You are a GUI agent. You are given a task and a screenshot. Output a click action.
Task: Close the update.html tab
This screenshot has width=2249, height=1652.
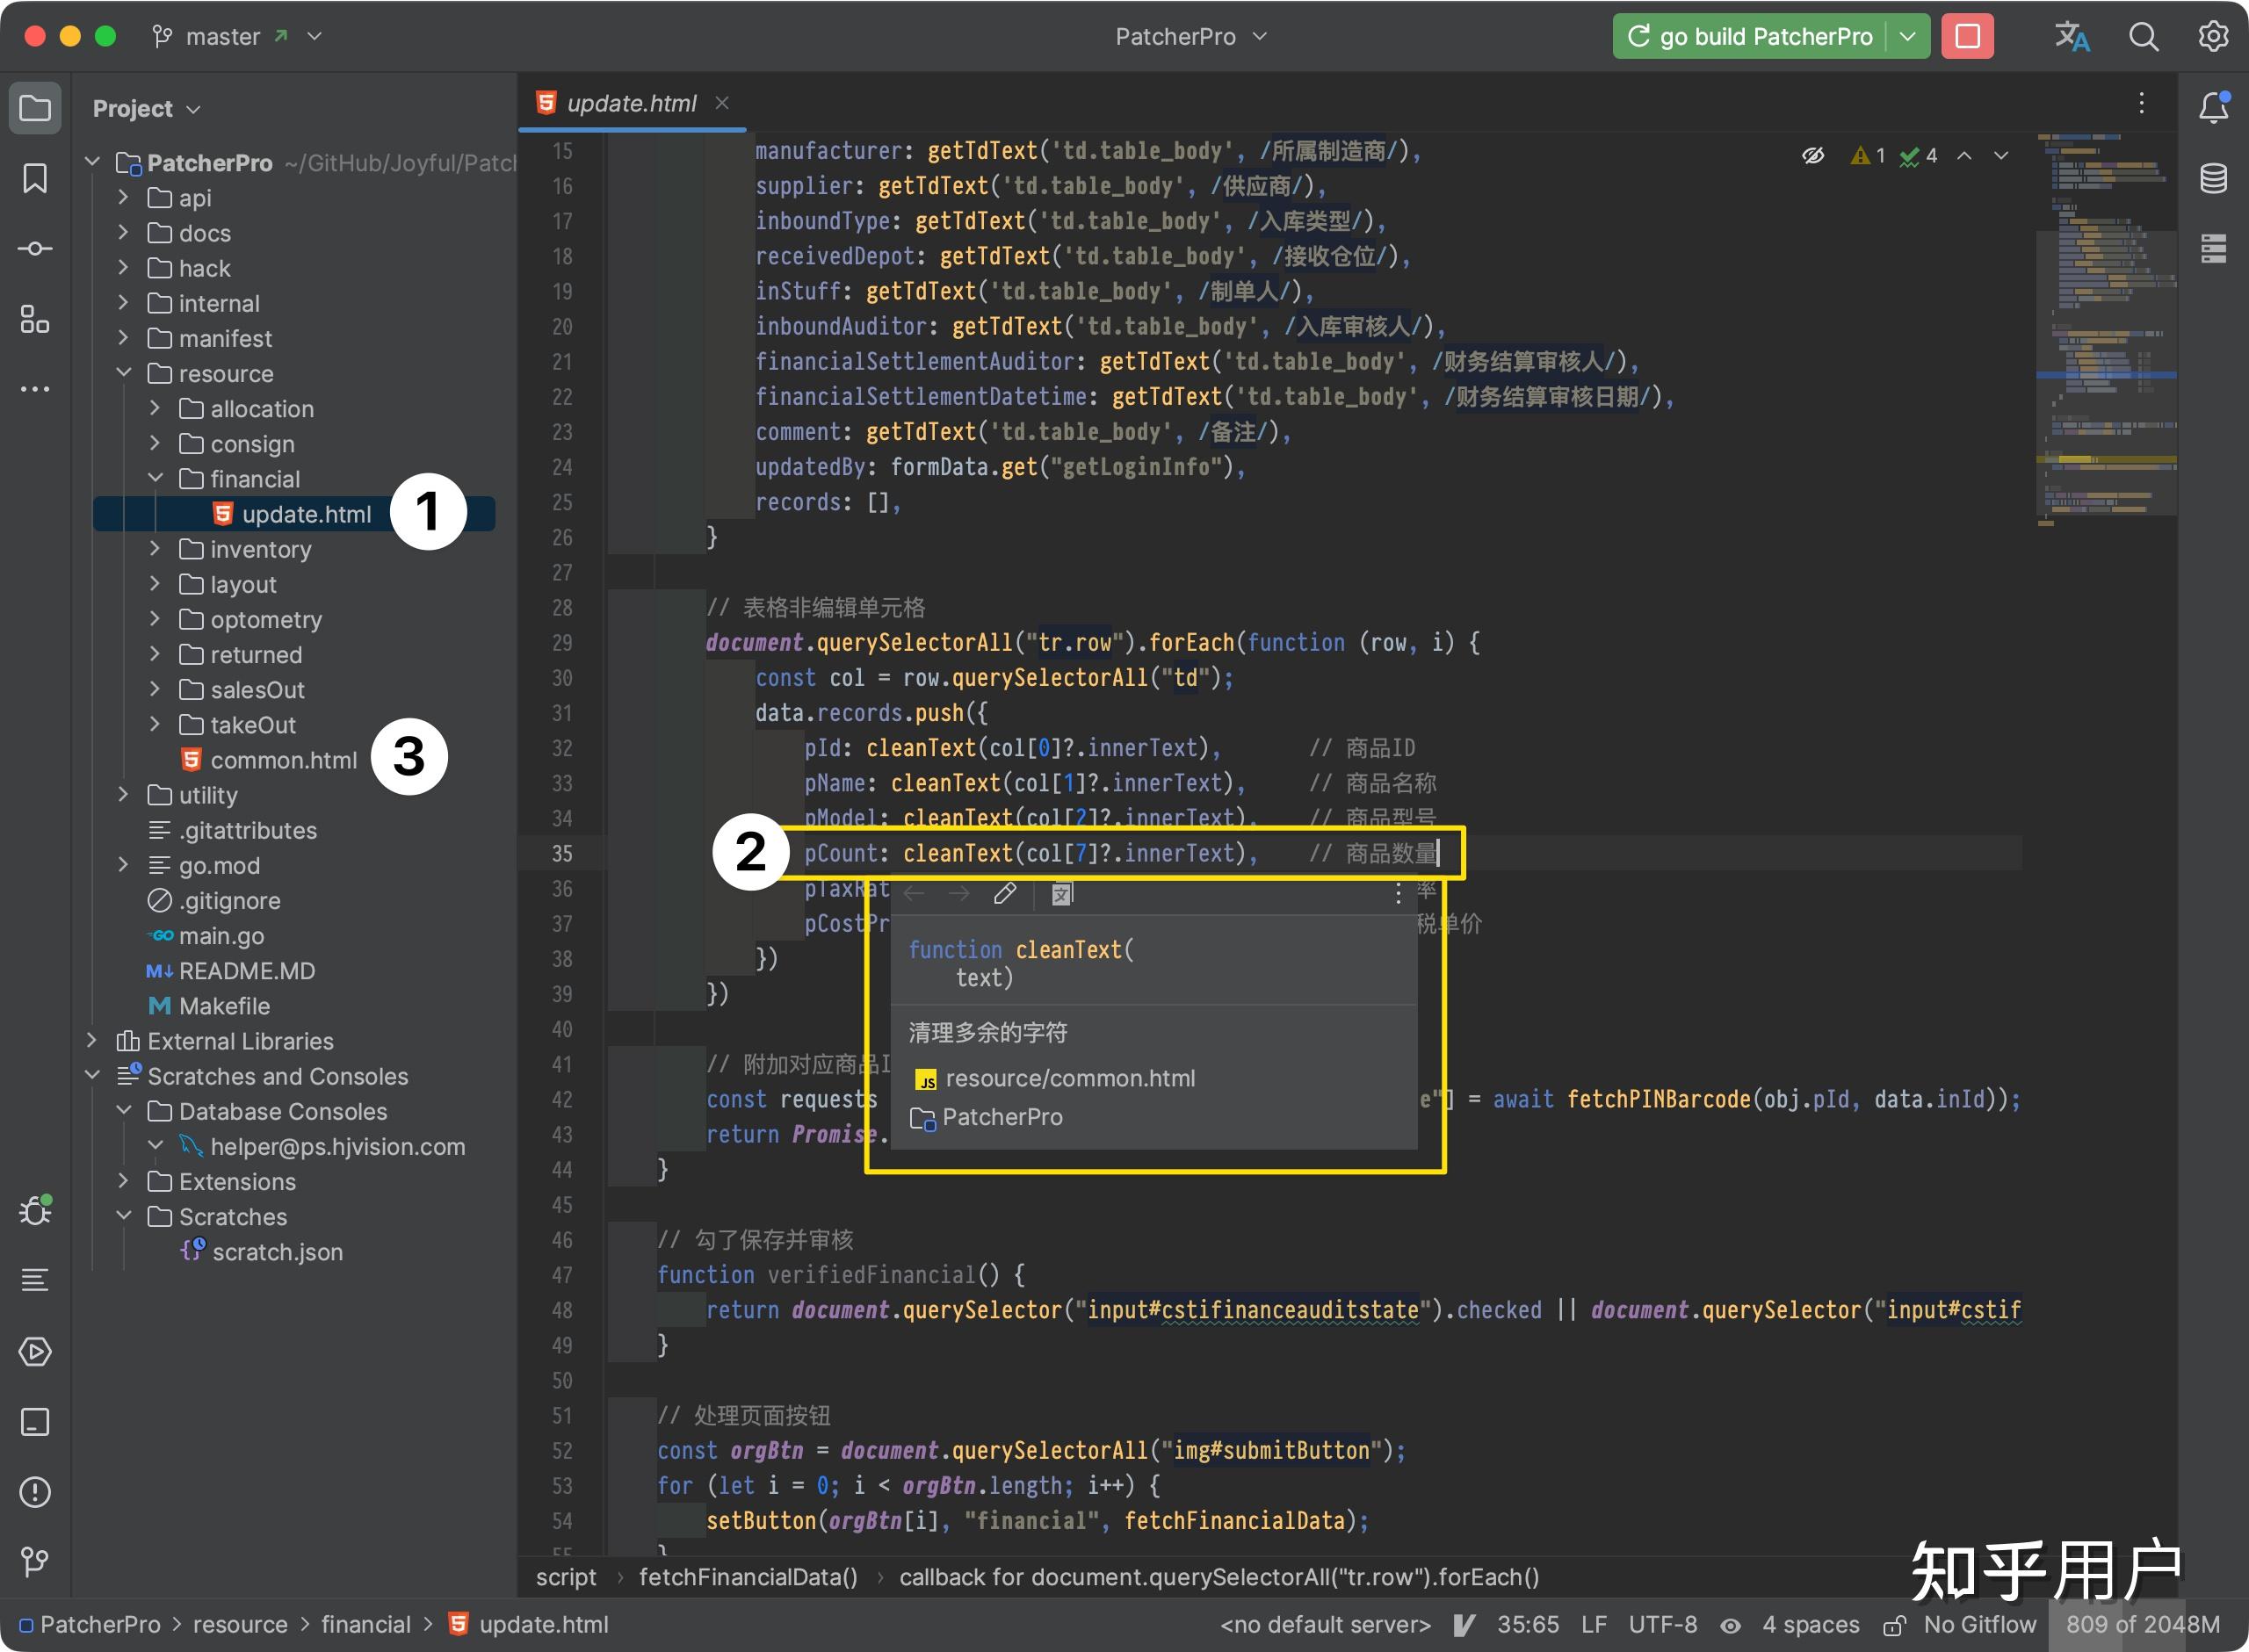tap(722, 103)
